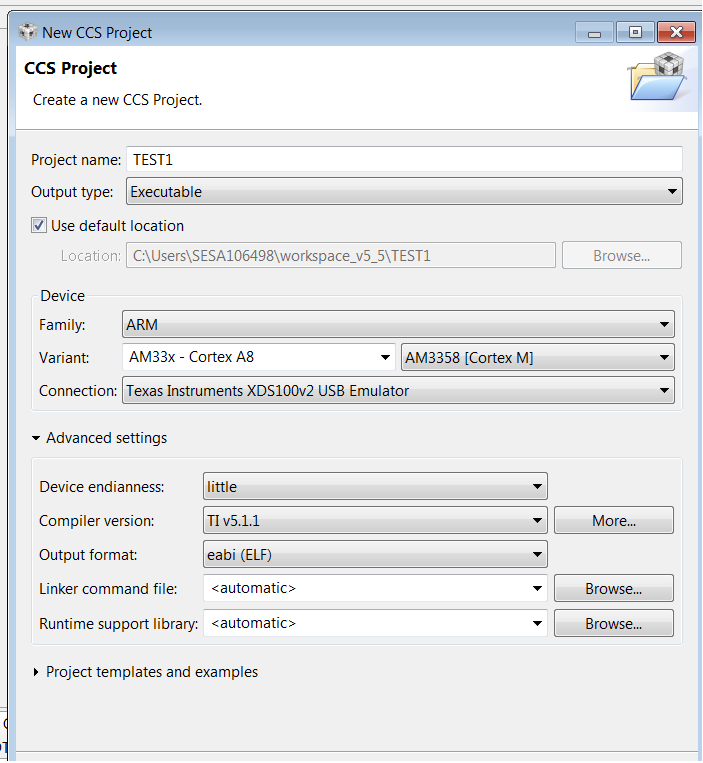Click the CCS cube icon in title bar
The image size is (703, 763).
(28, 32)
